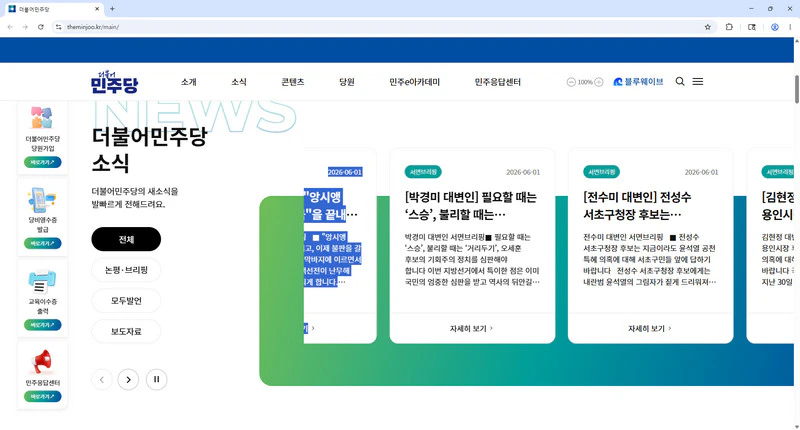Pause the news slider
This screenshot has width=800, height=430.
(156, 380)
